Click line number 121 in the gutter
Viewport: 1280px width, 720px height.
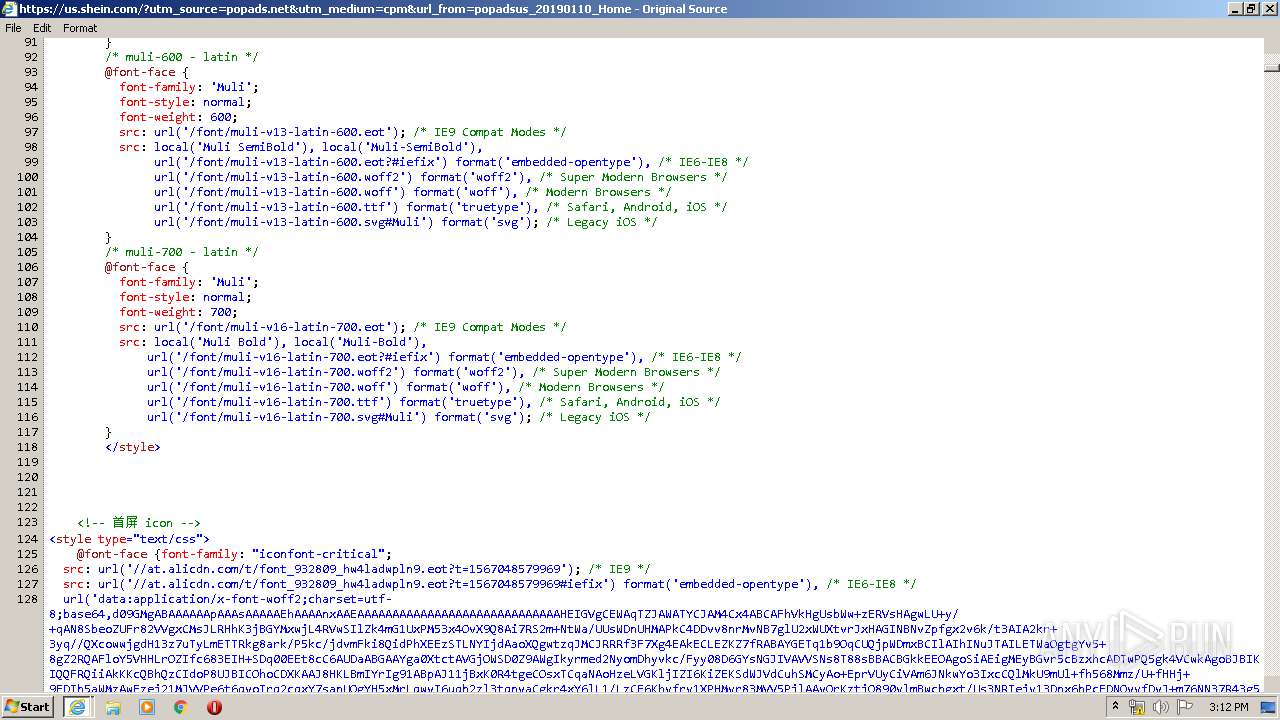click(27, 492)
